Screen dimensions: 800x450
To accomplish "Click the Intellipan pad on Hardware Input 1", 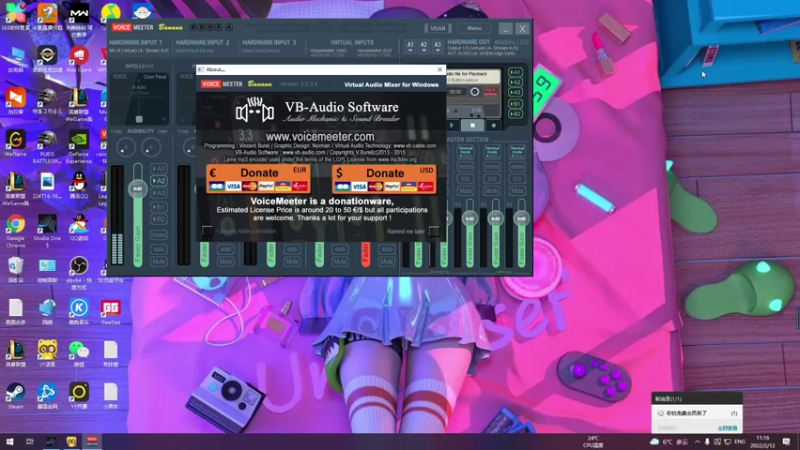I will tap(139, 98).
